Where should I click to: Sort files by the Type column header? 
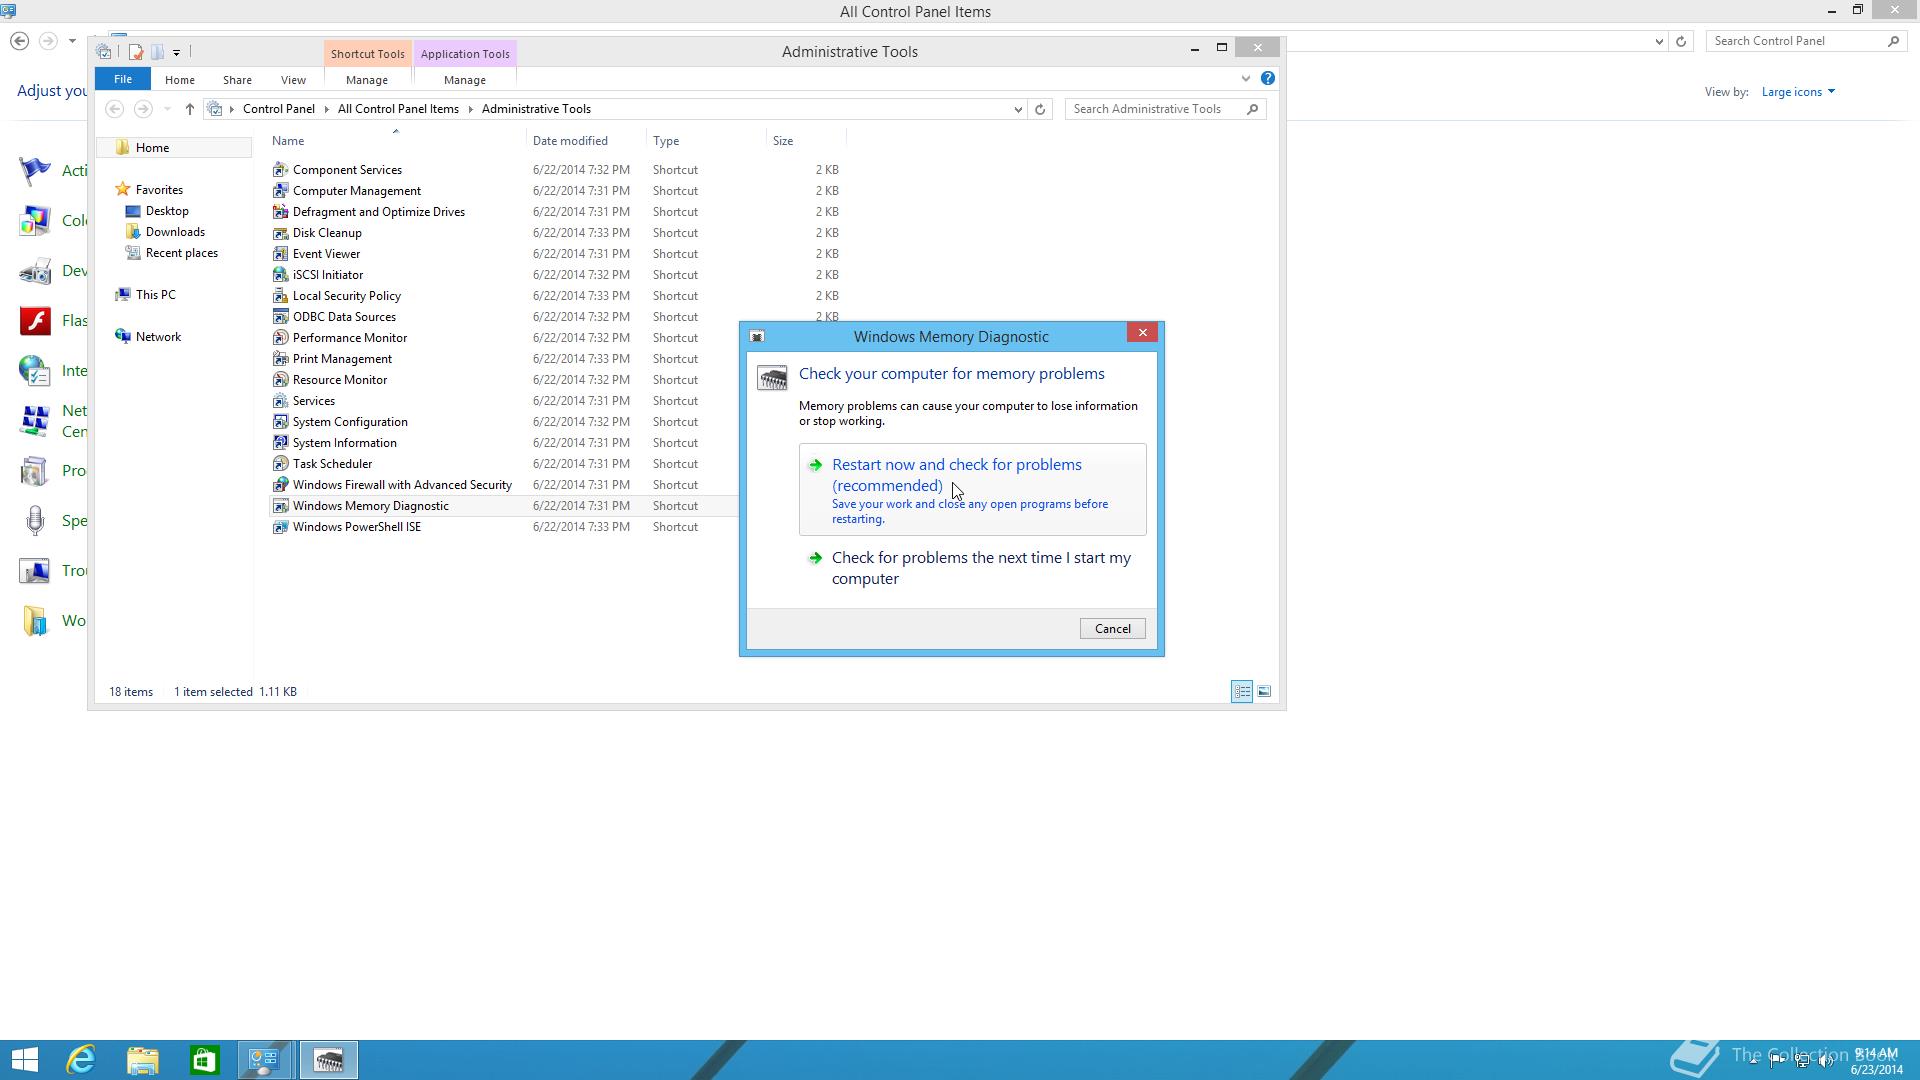click(x=706, y=141)
